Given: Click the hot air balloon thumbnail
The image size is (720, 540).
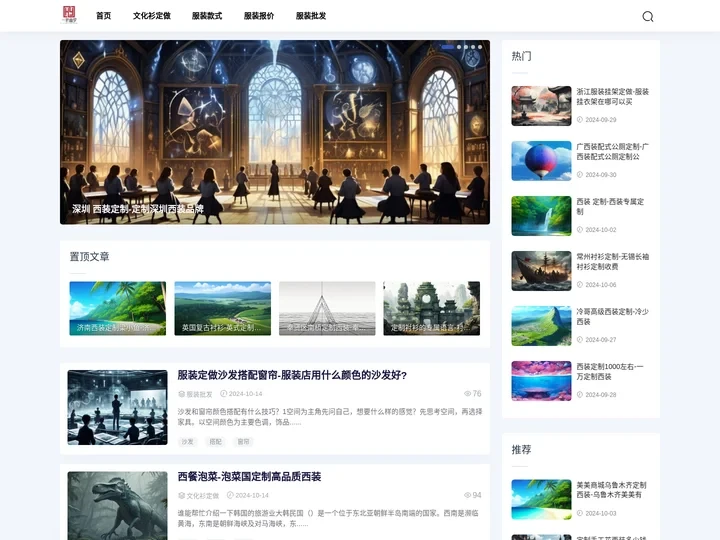Looking at the screenshot, I should click(541, 161).
